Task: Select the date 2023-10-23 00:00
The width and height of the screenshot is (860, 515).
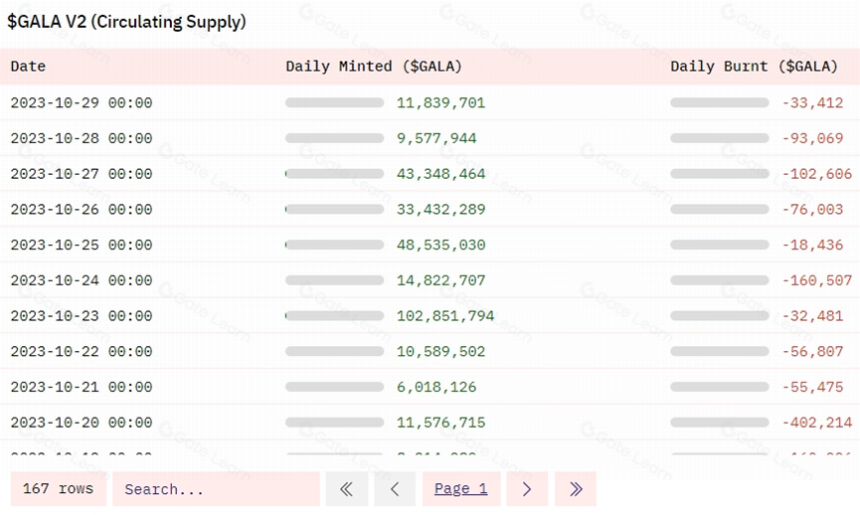Action: 81,316
